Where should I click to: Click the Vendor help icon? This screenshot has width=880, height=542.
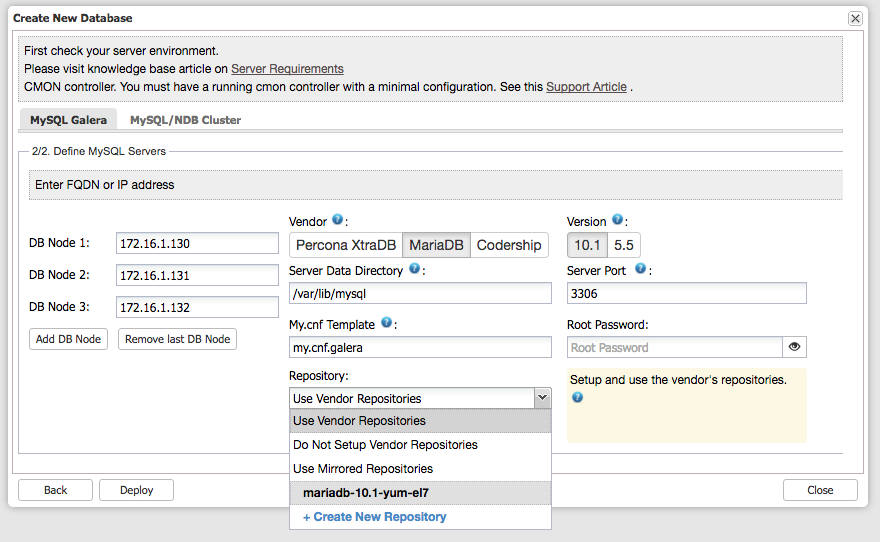coord(337,219)
